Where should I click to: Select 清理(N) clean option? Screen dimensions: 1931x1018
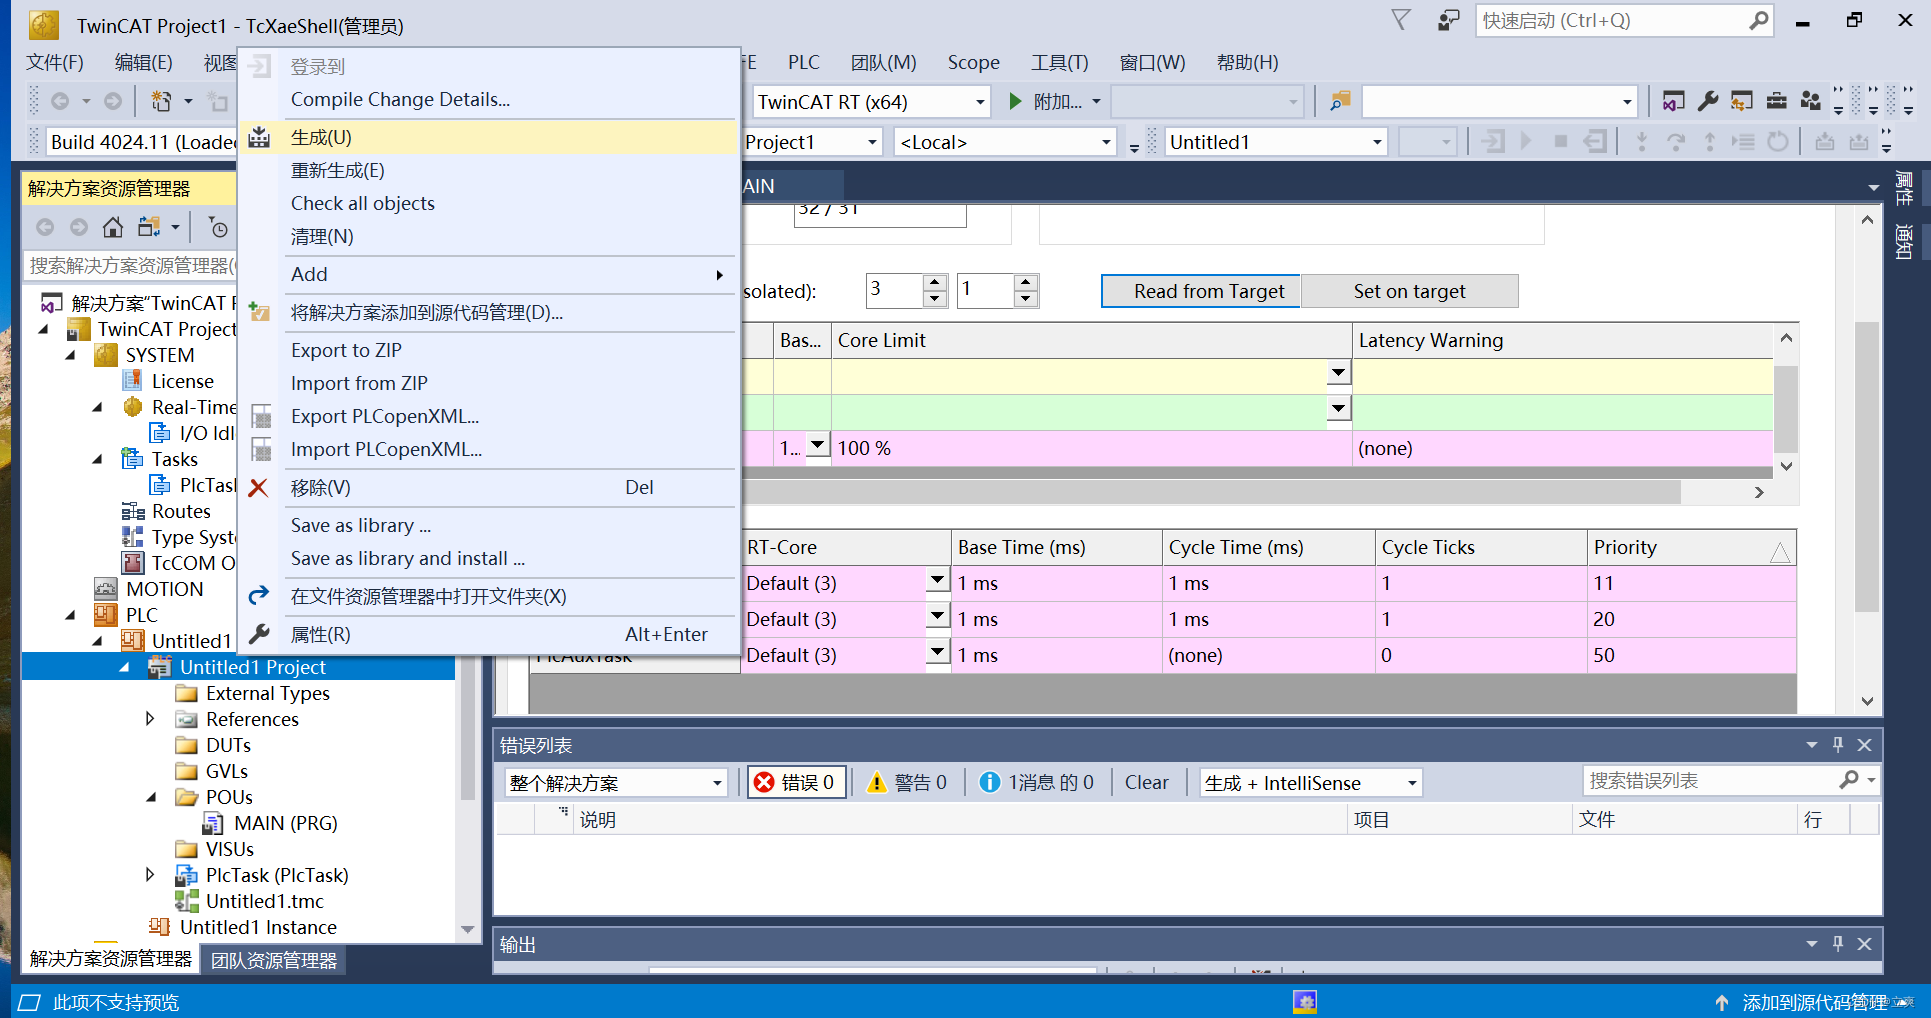[x=488, y=236]
